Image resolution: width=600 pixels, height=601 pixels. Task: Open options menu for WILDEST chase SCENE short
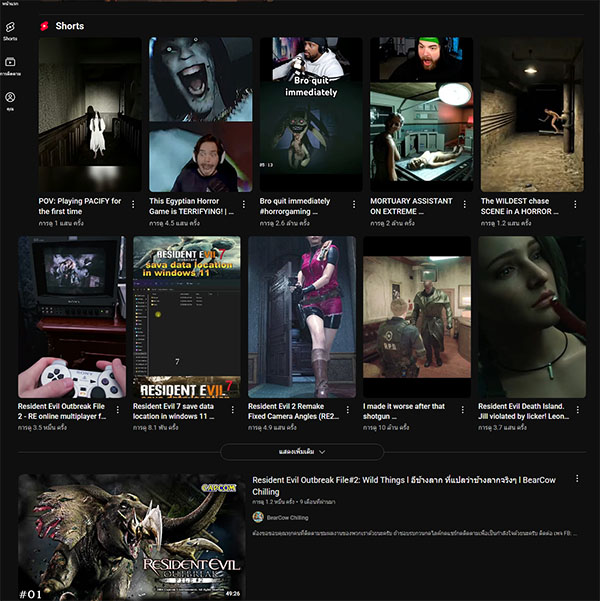[x=575, y=204]
